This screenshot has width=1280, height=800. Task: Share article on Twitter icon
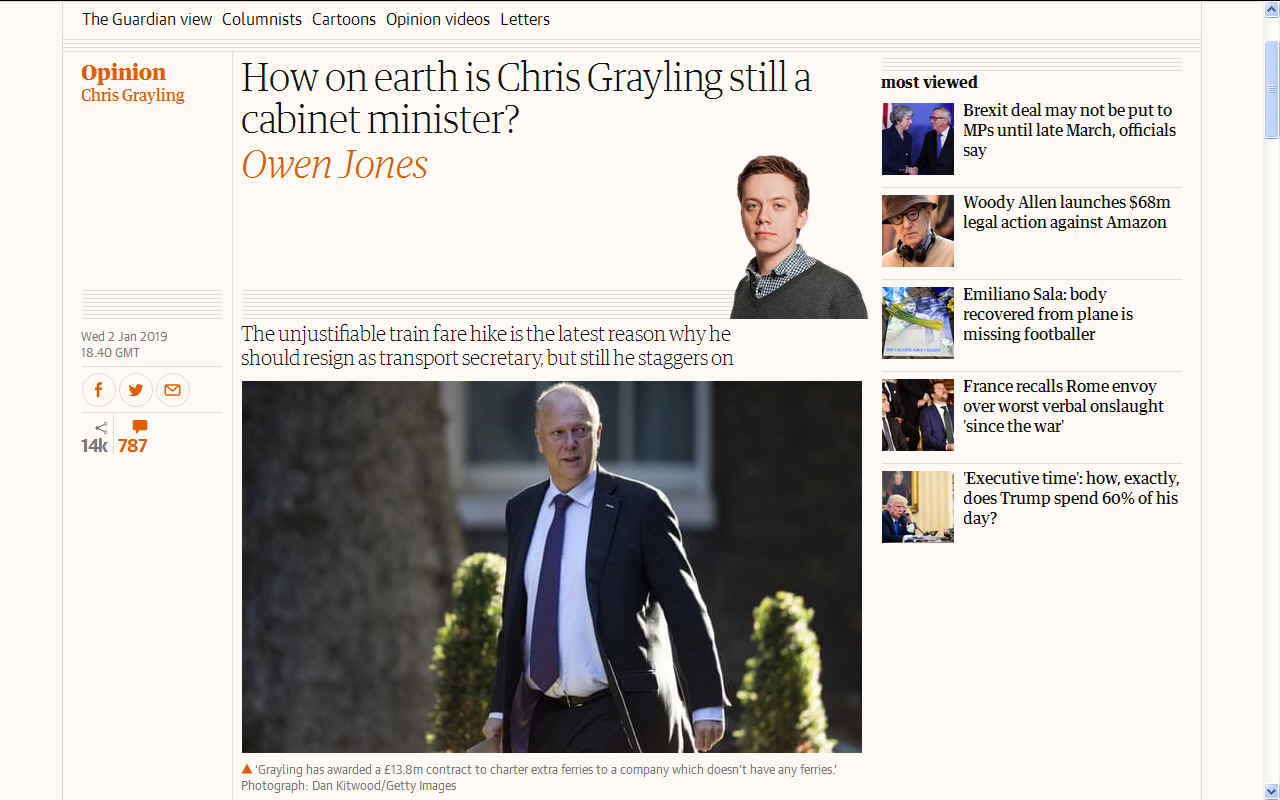[136, 390]
